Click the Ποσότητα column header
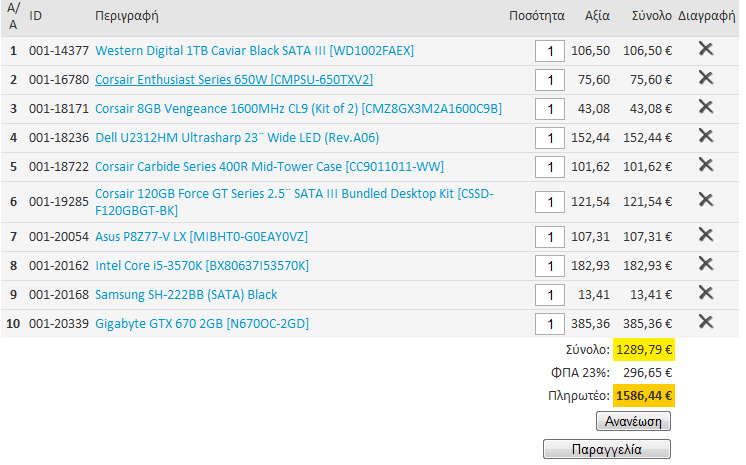 coord(537,16)
